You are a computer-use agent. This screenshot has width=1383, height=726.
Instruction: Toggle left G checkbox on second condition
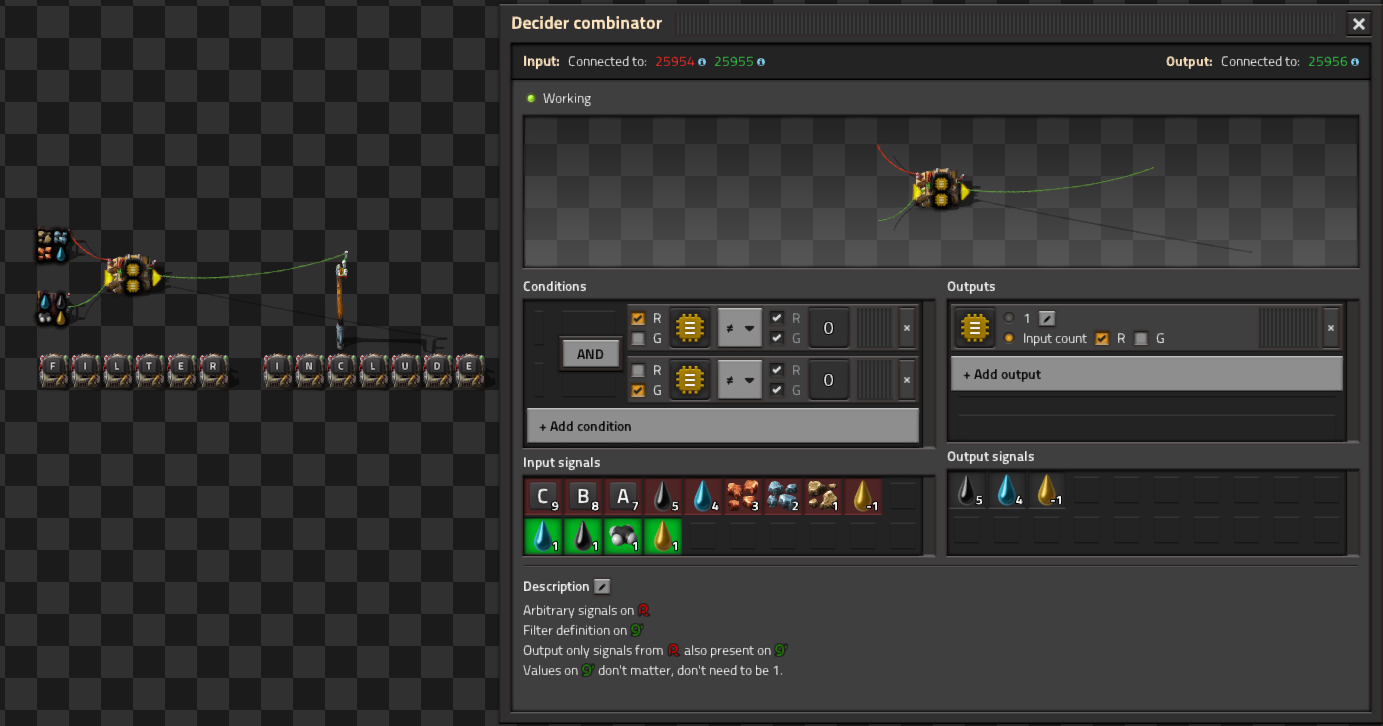point(638,390)
